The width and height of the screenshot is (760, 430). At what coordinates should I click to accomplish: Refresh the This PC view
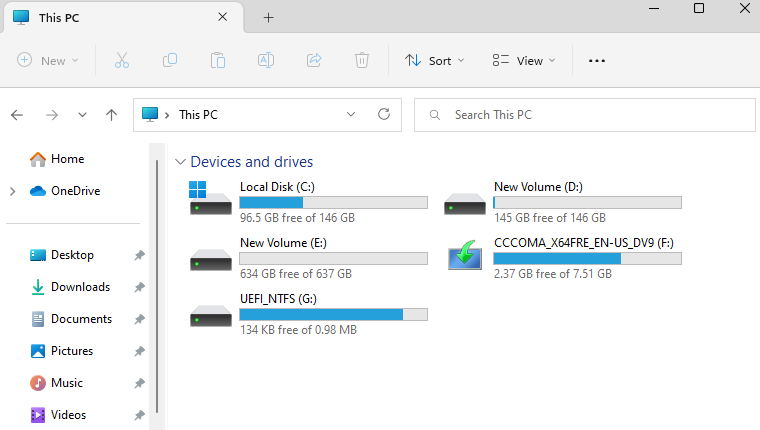(384, 114)
